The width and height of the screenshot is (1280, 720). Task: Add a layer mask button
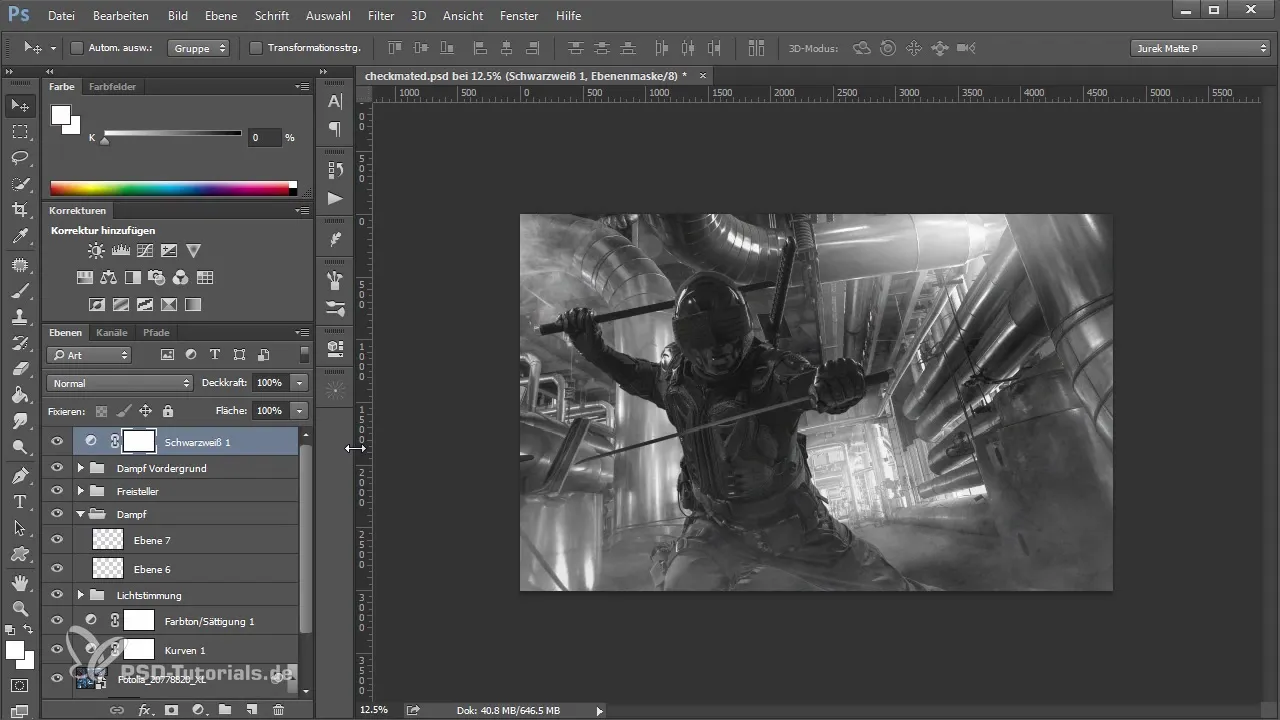tap(171, 709)
